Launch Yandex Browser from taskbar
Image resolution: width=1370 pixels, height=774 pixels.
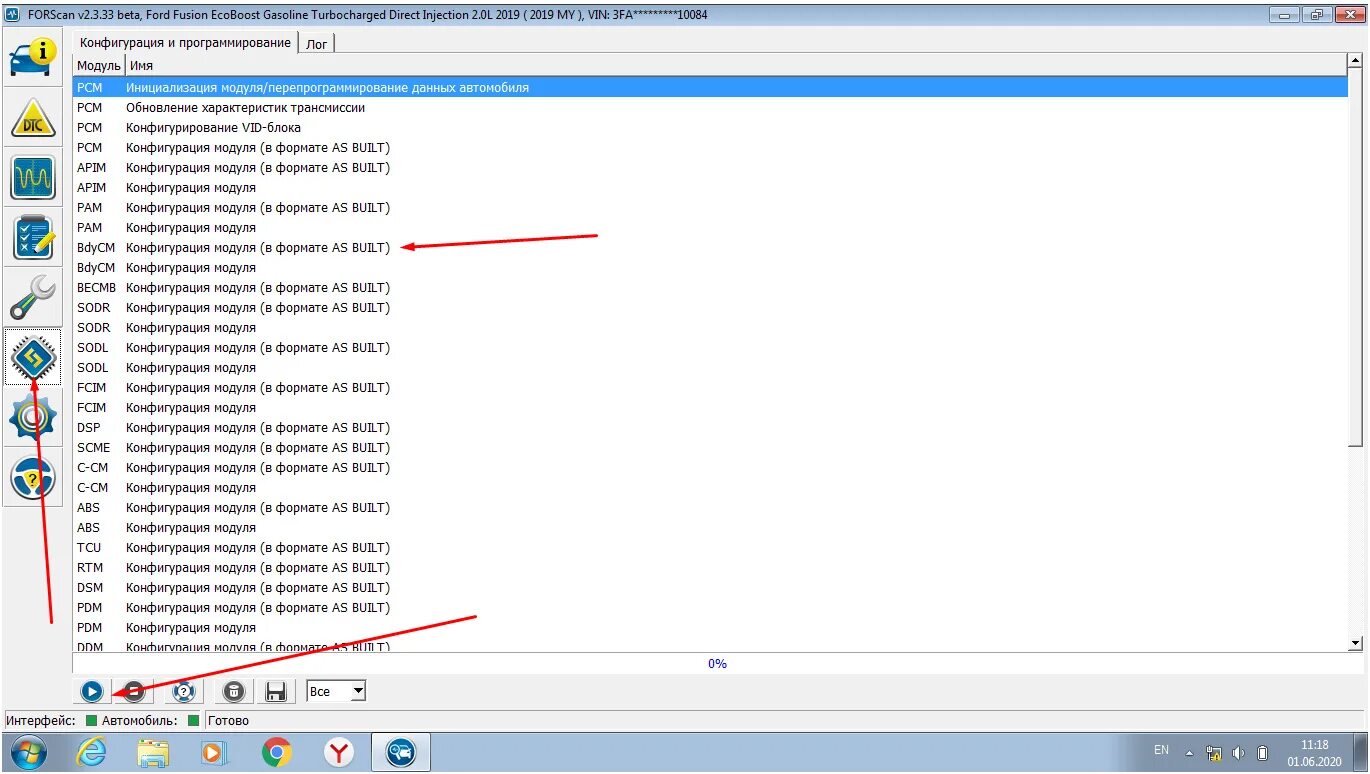point(340,752)
